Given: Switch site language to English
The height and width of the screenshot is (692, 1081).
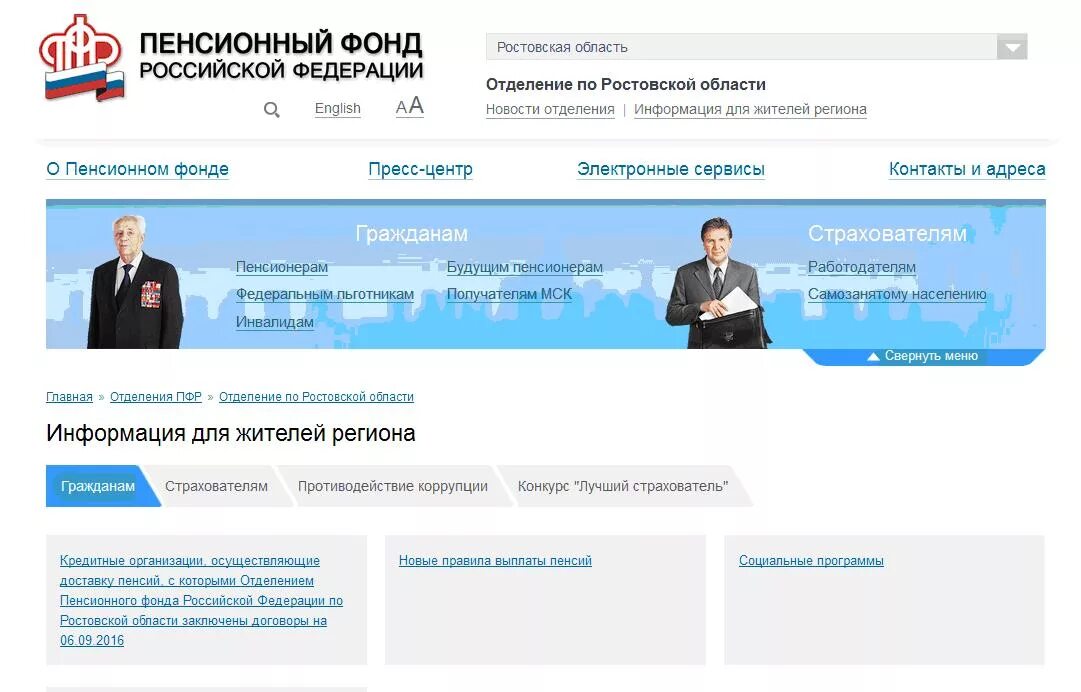Looking at the screenshot, I should (x=338, y=109).
